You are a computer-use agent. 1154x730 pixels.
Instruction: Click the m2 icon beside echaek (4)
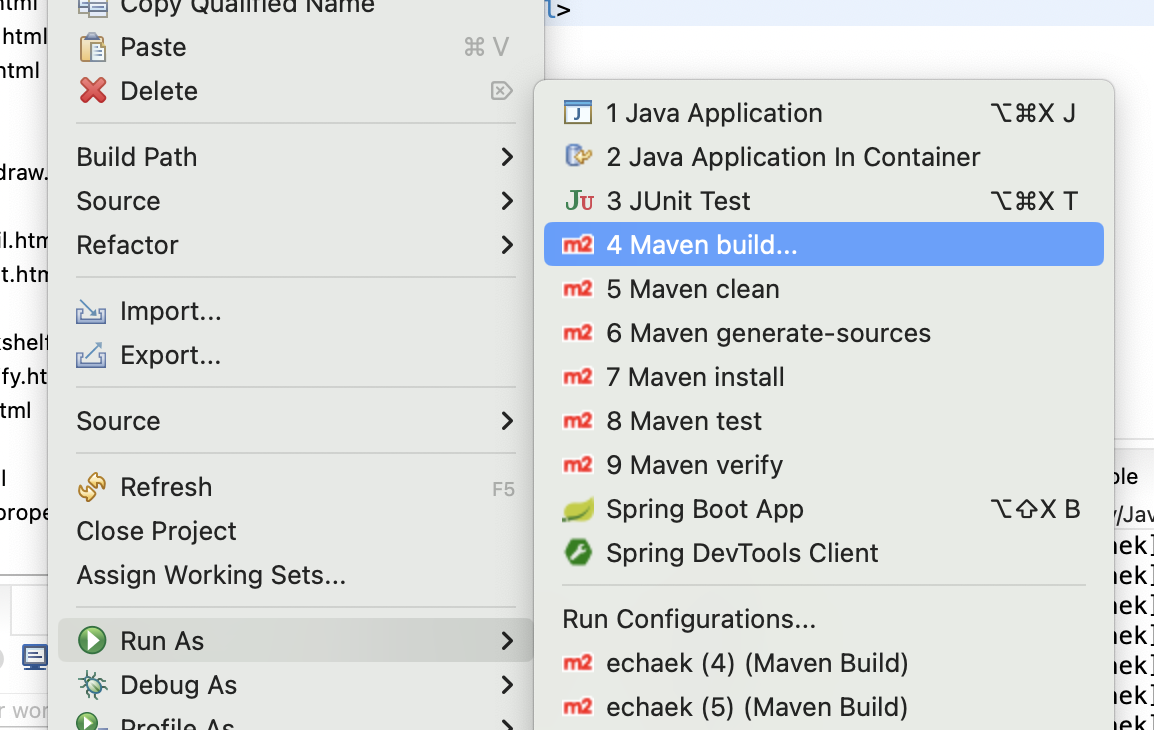tap(578, 662)
